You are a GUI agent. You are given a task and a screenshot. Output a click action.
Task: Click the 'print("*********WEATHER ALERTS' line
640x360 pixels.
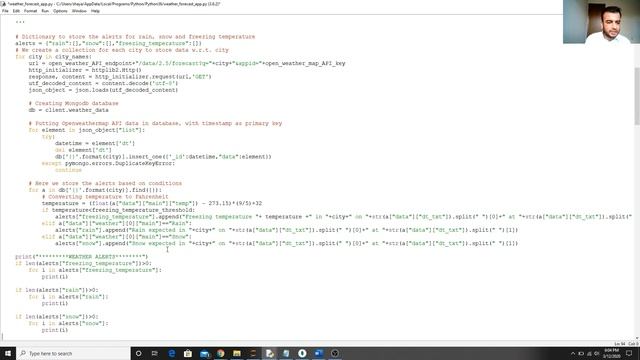(x=82, y=257)
